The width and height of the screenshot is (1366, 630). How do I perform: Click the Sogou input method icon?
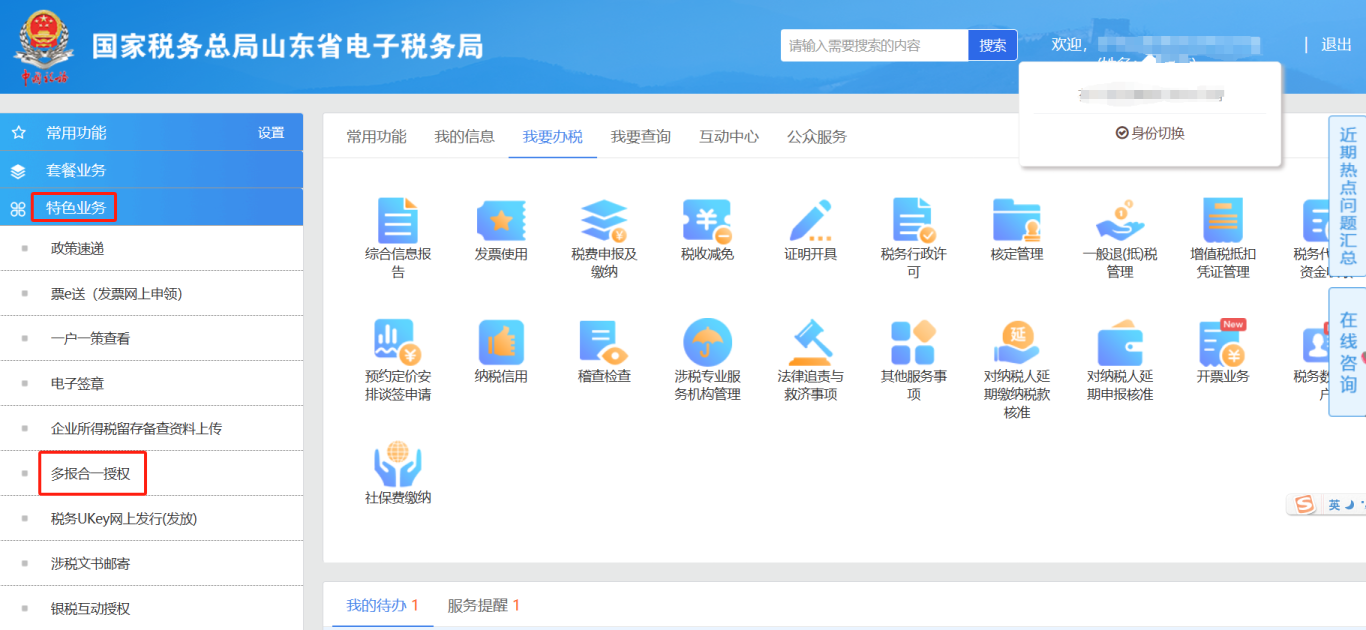pyautogui.click(x=1304, y=505)
